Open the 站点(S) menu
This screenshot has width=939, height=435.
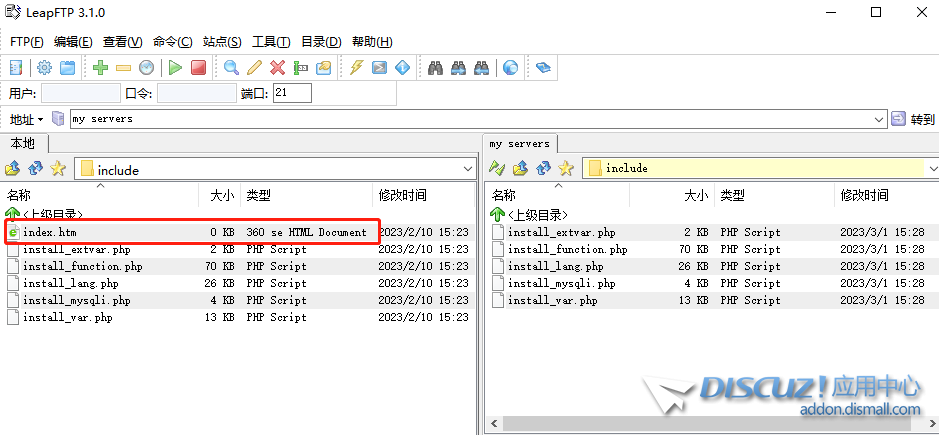pos(222,42)
